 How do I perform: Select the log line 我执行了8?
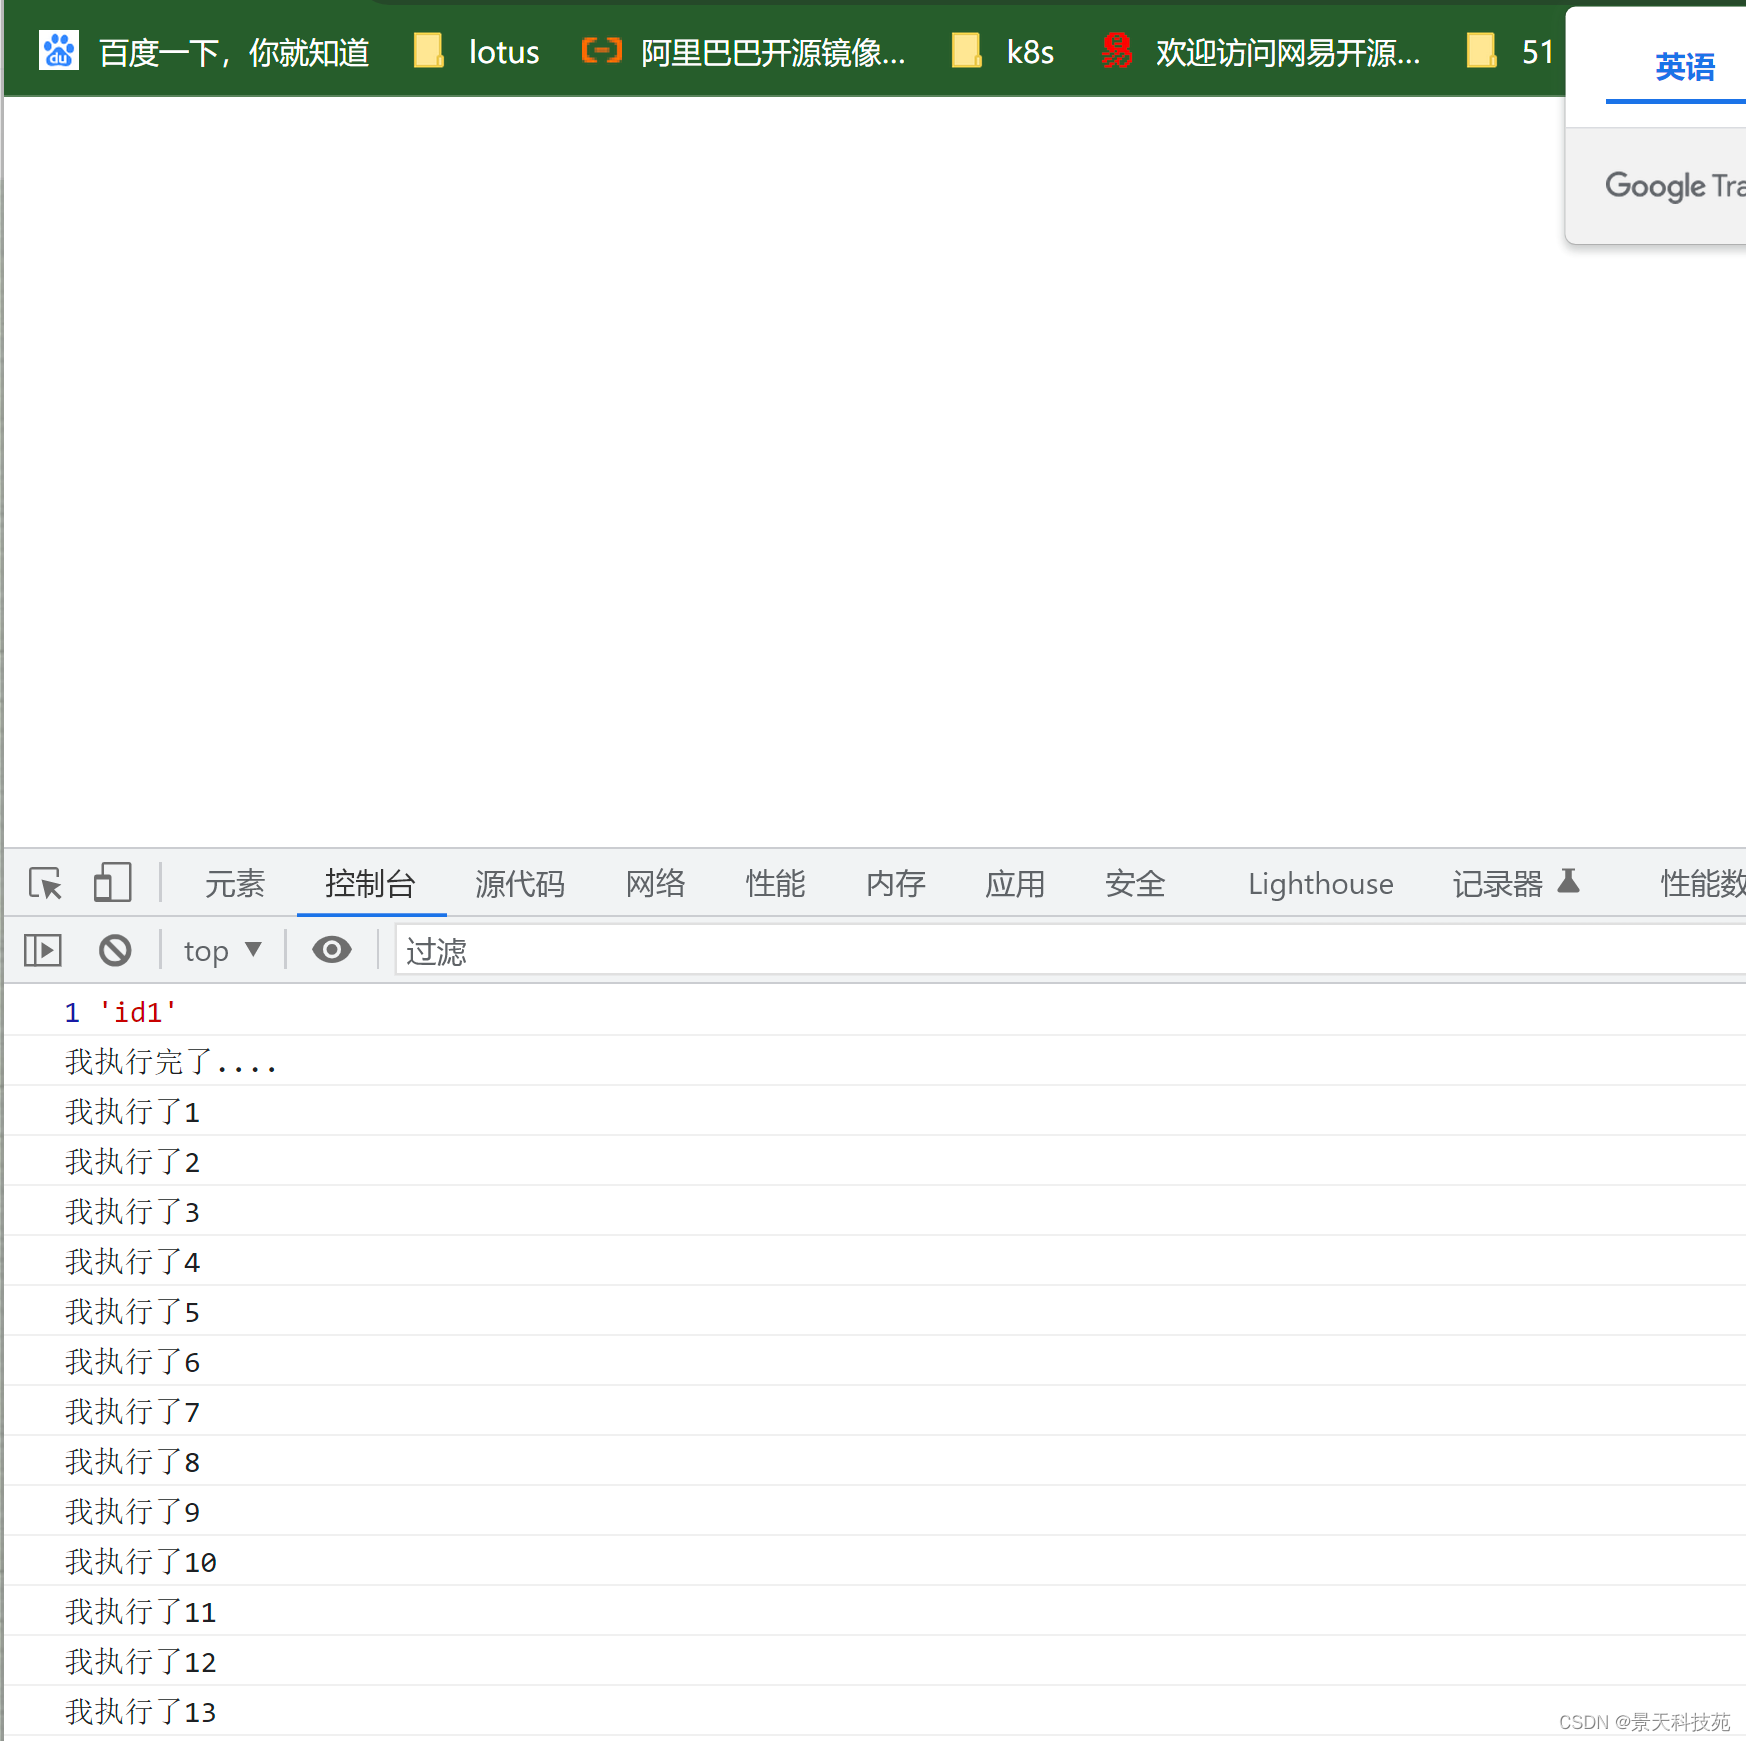pyautogui.click(x=875, y=1461)
